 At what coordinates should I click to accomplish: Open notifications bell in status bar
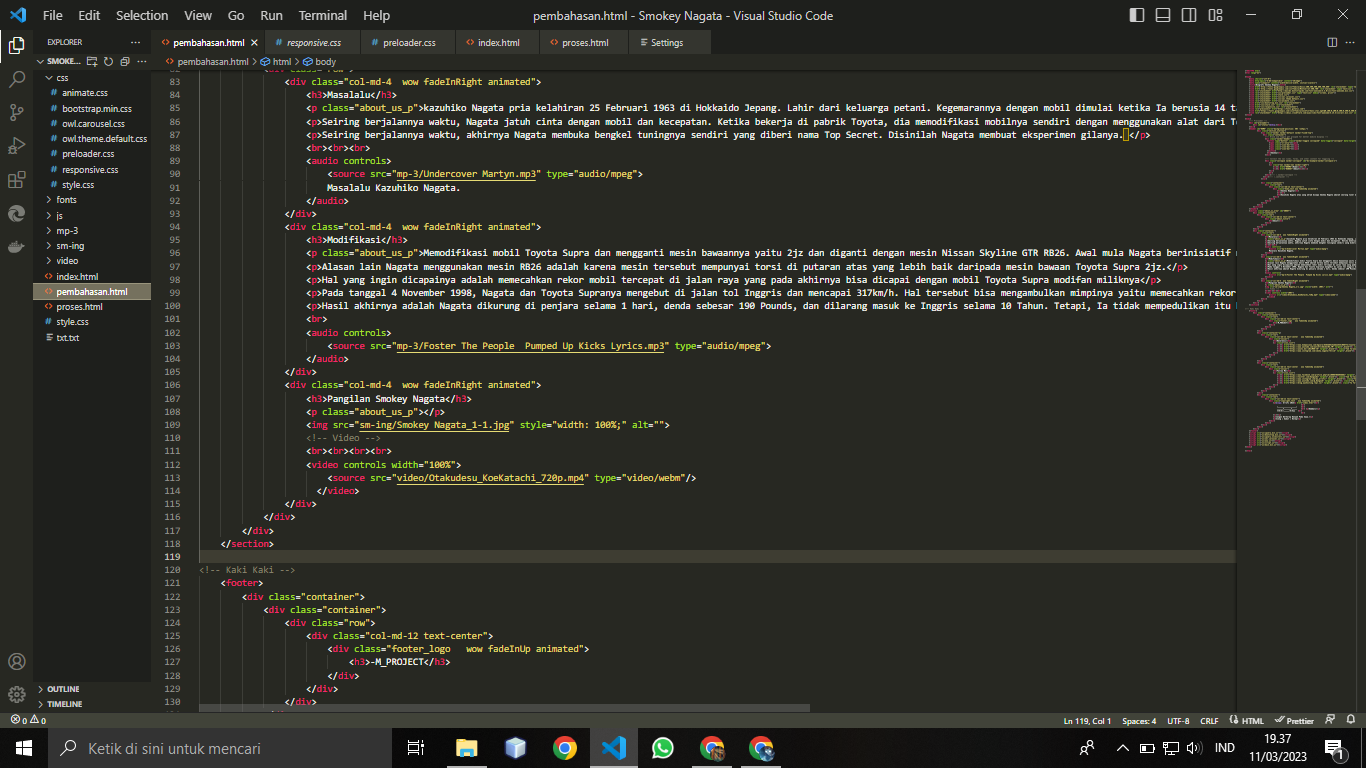pos(1351,720)
